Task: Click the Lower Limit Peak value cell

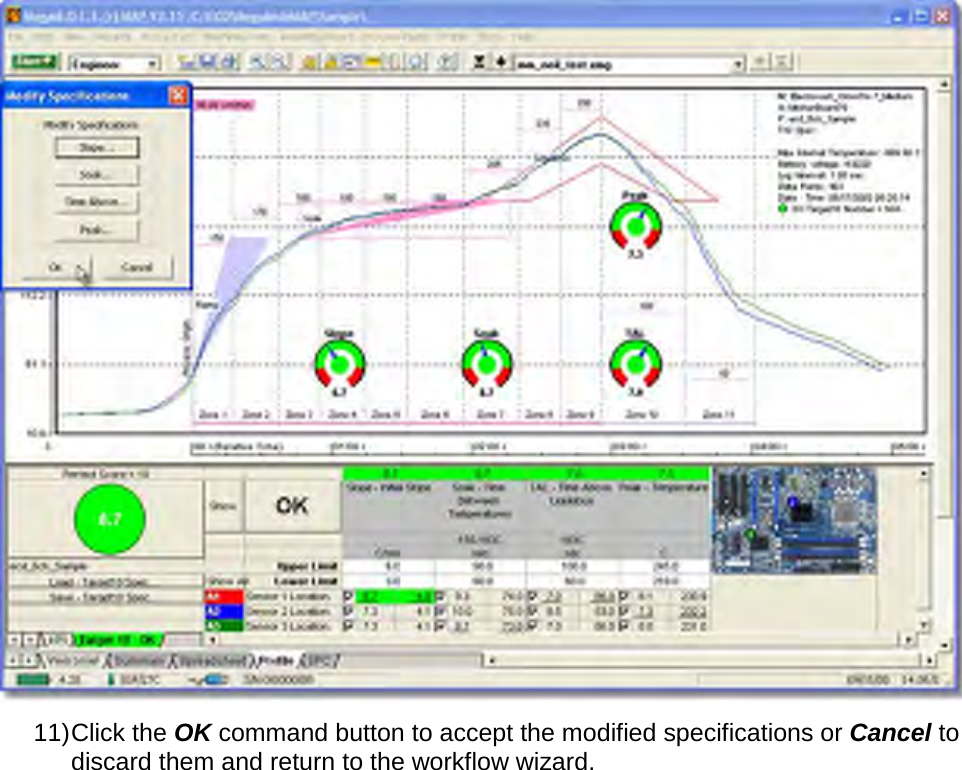Action: 665,580
